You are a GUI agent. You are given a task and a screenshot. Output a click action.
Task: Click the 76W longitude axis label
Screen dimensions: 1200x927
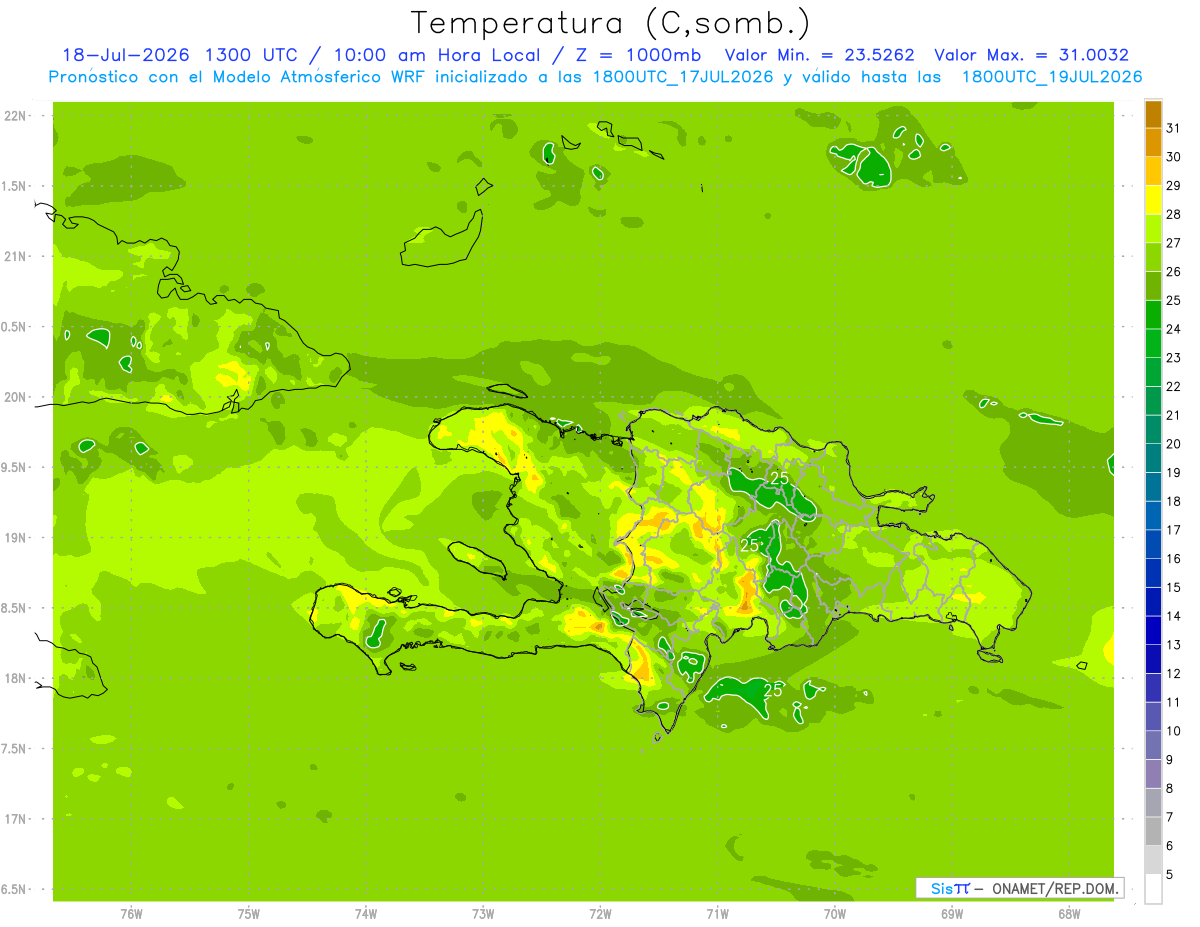click(131, 914)
